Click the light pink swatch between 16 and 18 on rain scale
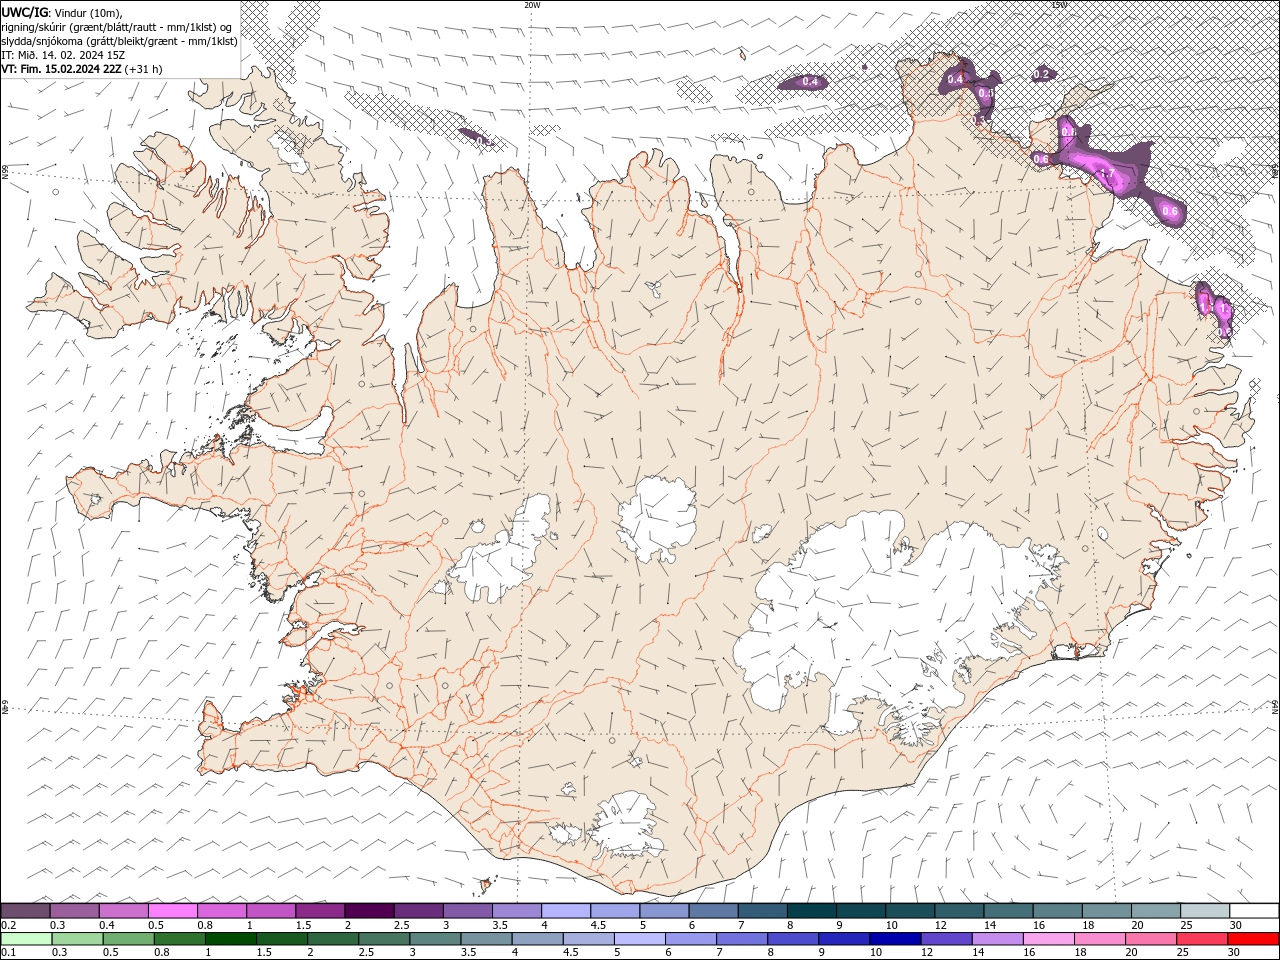 pos(1047,939)
